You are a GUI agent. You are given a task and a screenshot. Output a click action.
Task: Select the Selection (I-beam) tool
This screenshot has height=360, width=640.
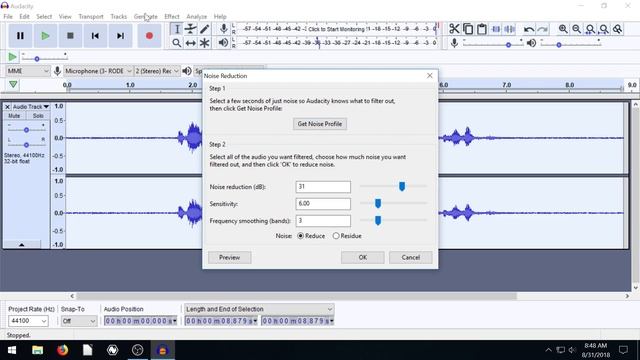pyautogui.click(x=177, y=29)
